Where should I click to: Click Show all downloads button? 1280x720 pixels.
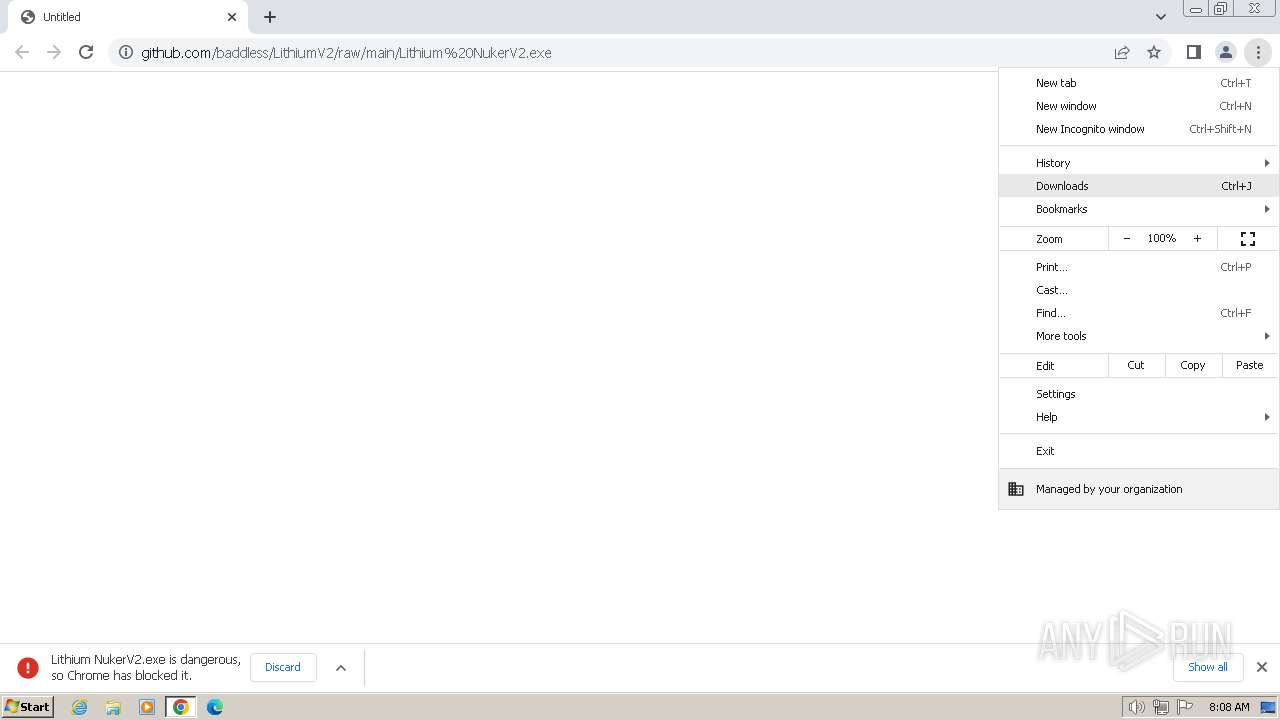tap(1208, 667)
